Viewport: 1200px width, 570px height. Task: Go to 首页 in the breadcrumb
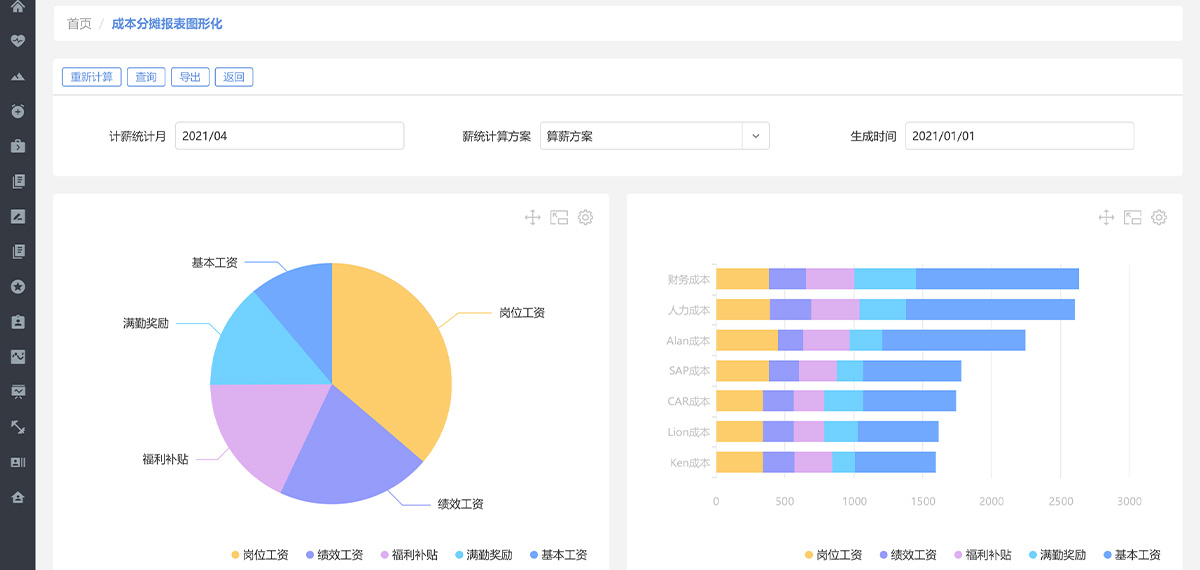tap(79, 23)
